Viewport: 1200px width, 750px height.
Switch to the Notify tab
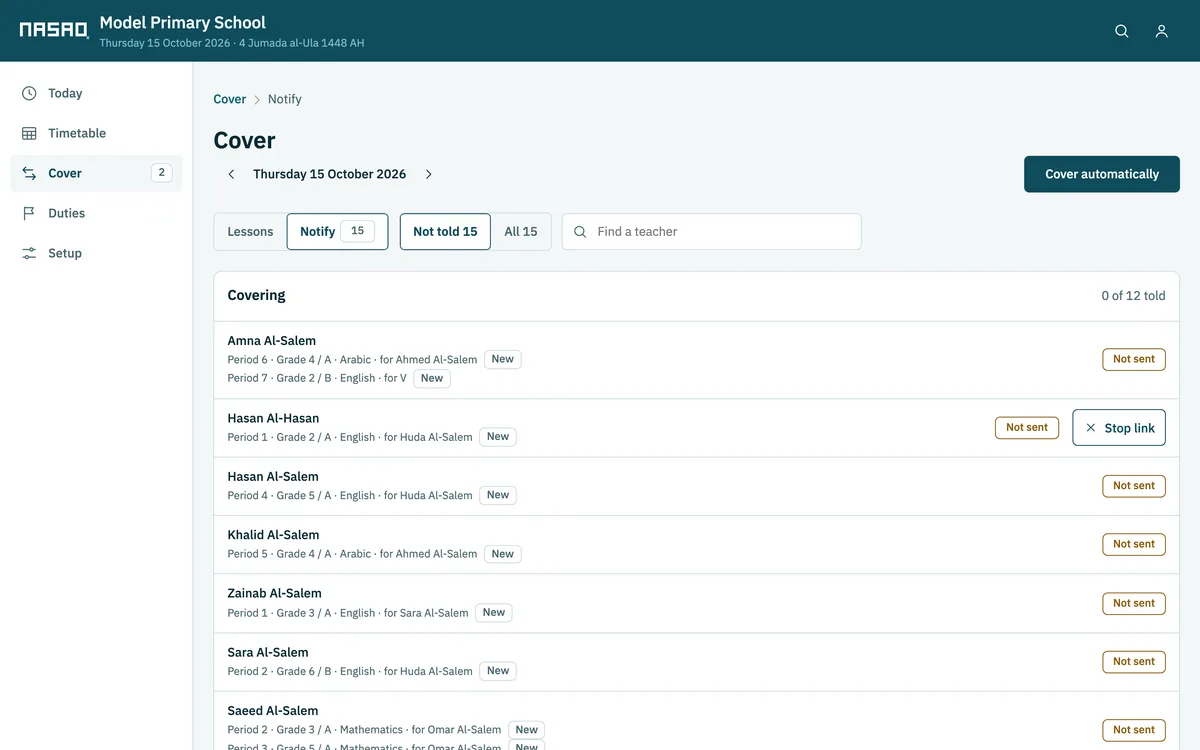coord(337,231)
